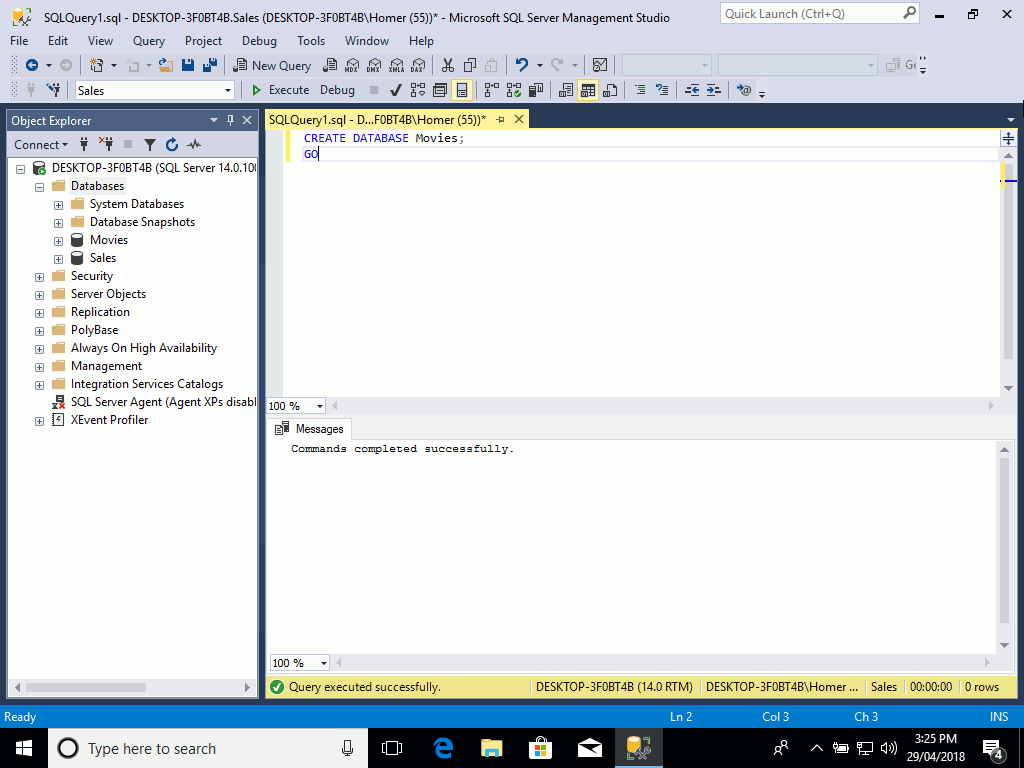Select the Movies database in tree
Image resolution: width=1024 pixels, height=768 pixels.
[x=109, y=240]
